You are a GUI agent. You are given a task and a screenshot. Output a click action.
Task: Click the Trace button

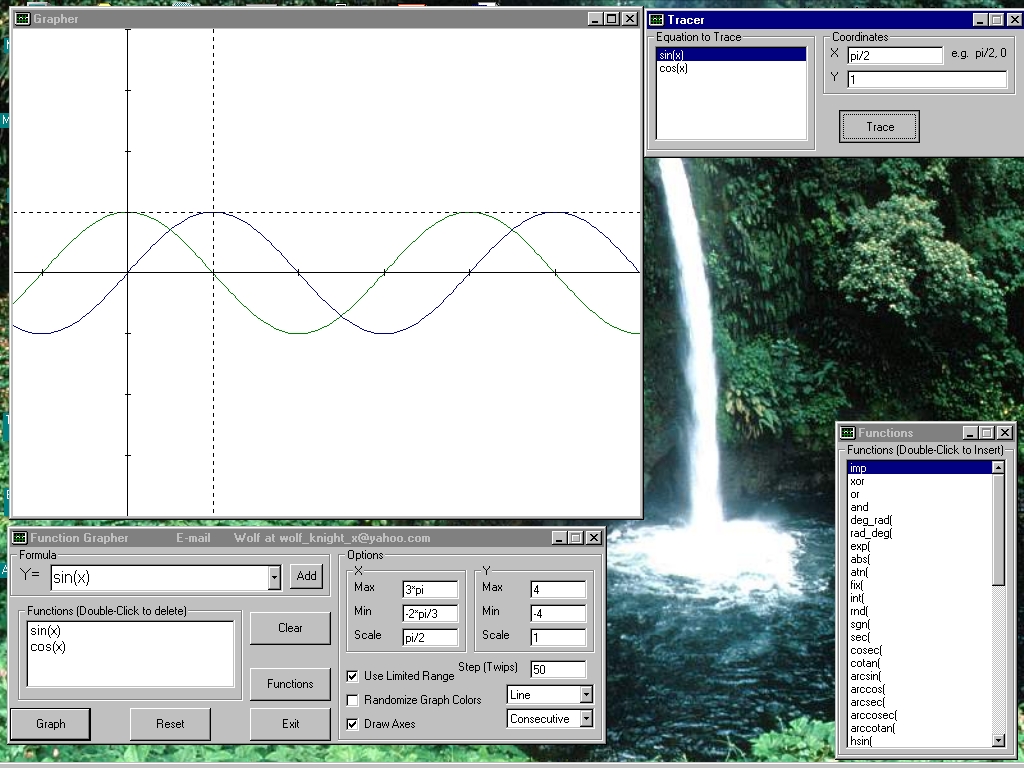click(879, 127)
